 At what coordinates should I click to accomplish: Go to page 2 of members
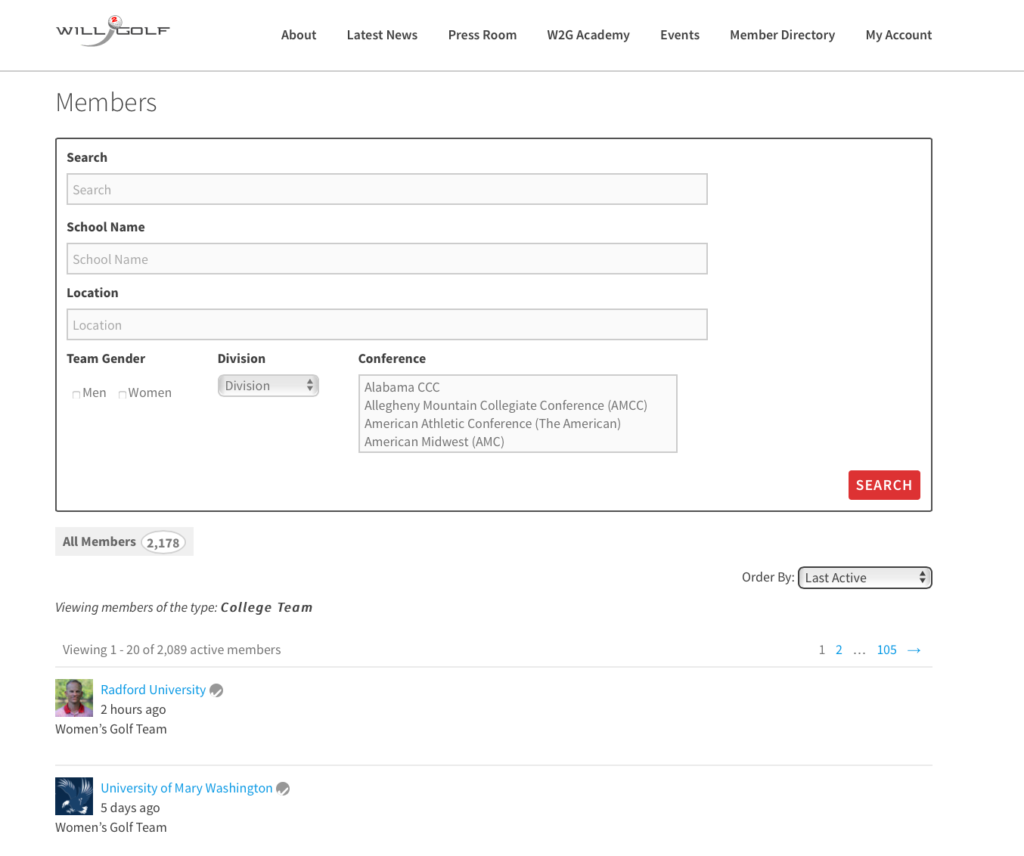click(x=839, y=650)
